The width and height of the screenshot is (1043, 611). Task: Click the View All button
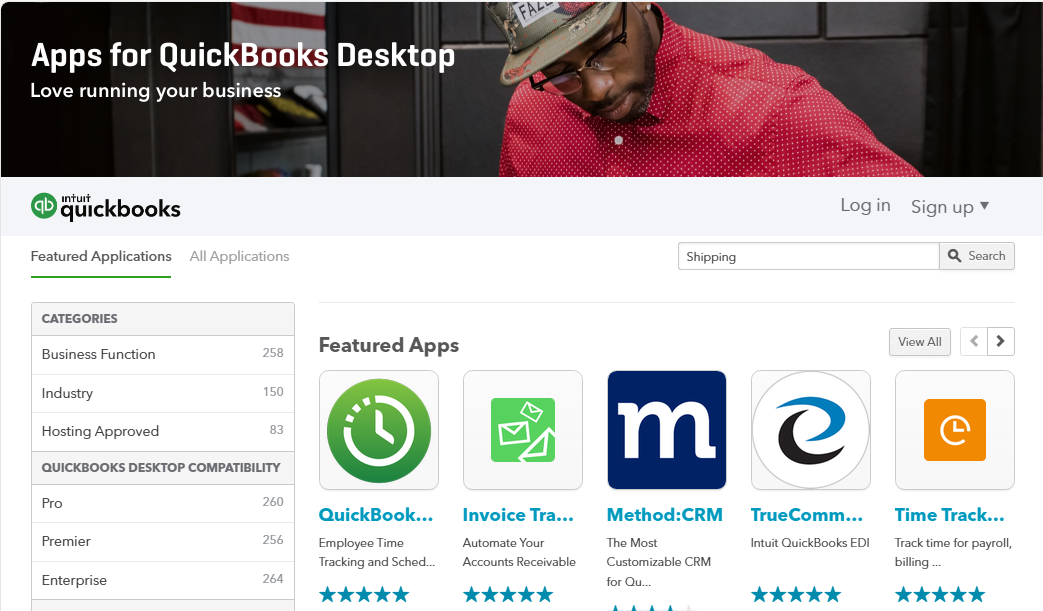tap(920, 342)
